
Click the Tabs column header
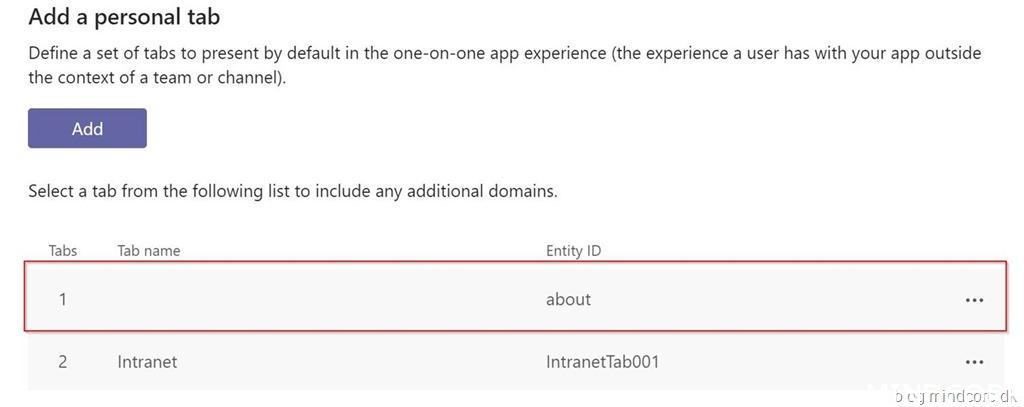pyautogui.click(x=63, y=250)
